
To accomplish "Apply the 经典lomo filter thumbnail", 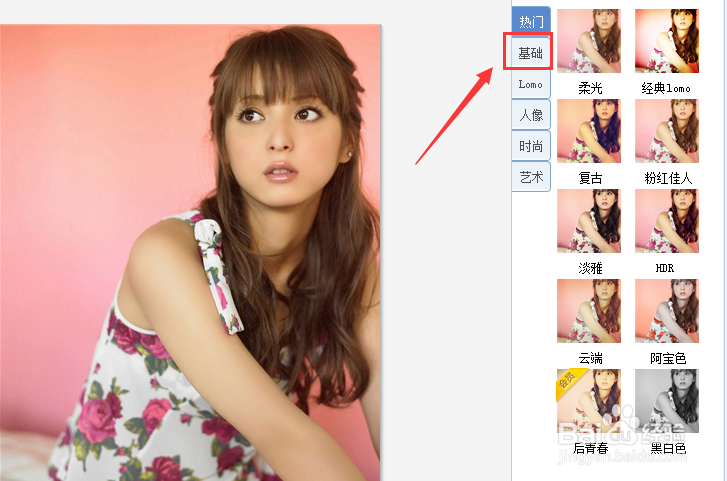I will [667, 41].
